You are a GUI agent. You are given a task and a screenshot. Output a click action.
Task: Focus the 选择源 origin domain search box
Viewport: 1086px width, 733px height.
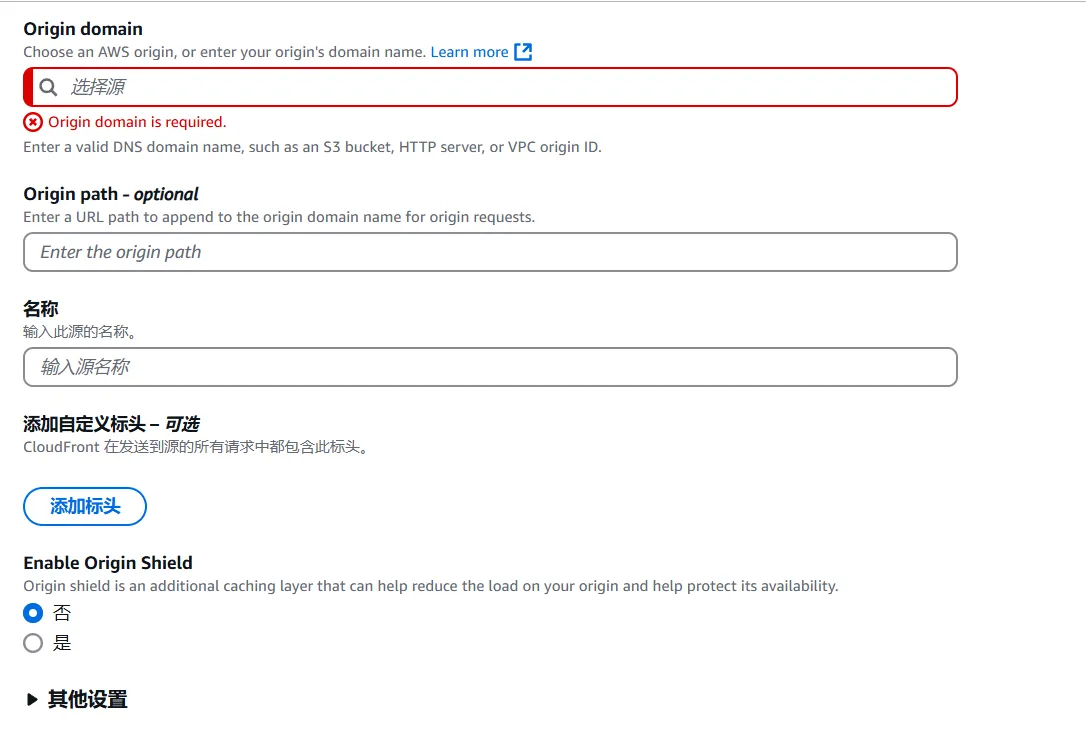(500, 87)
